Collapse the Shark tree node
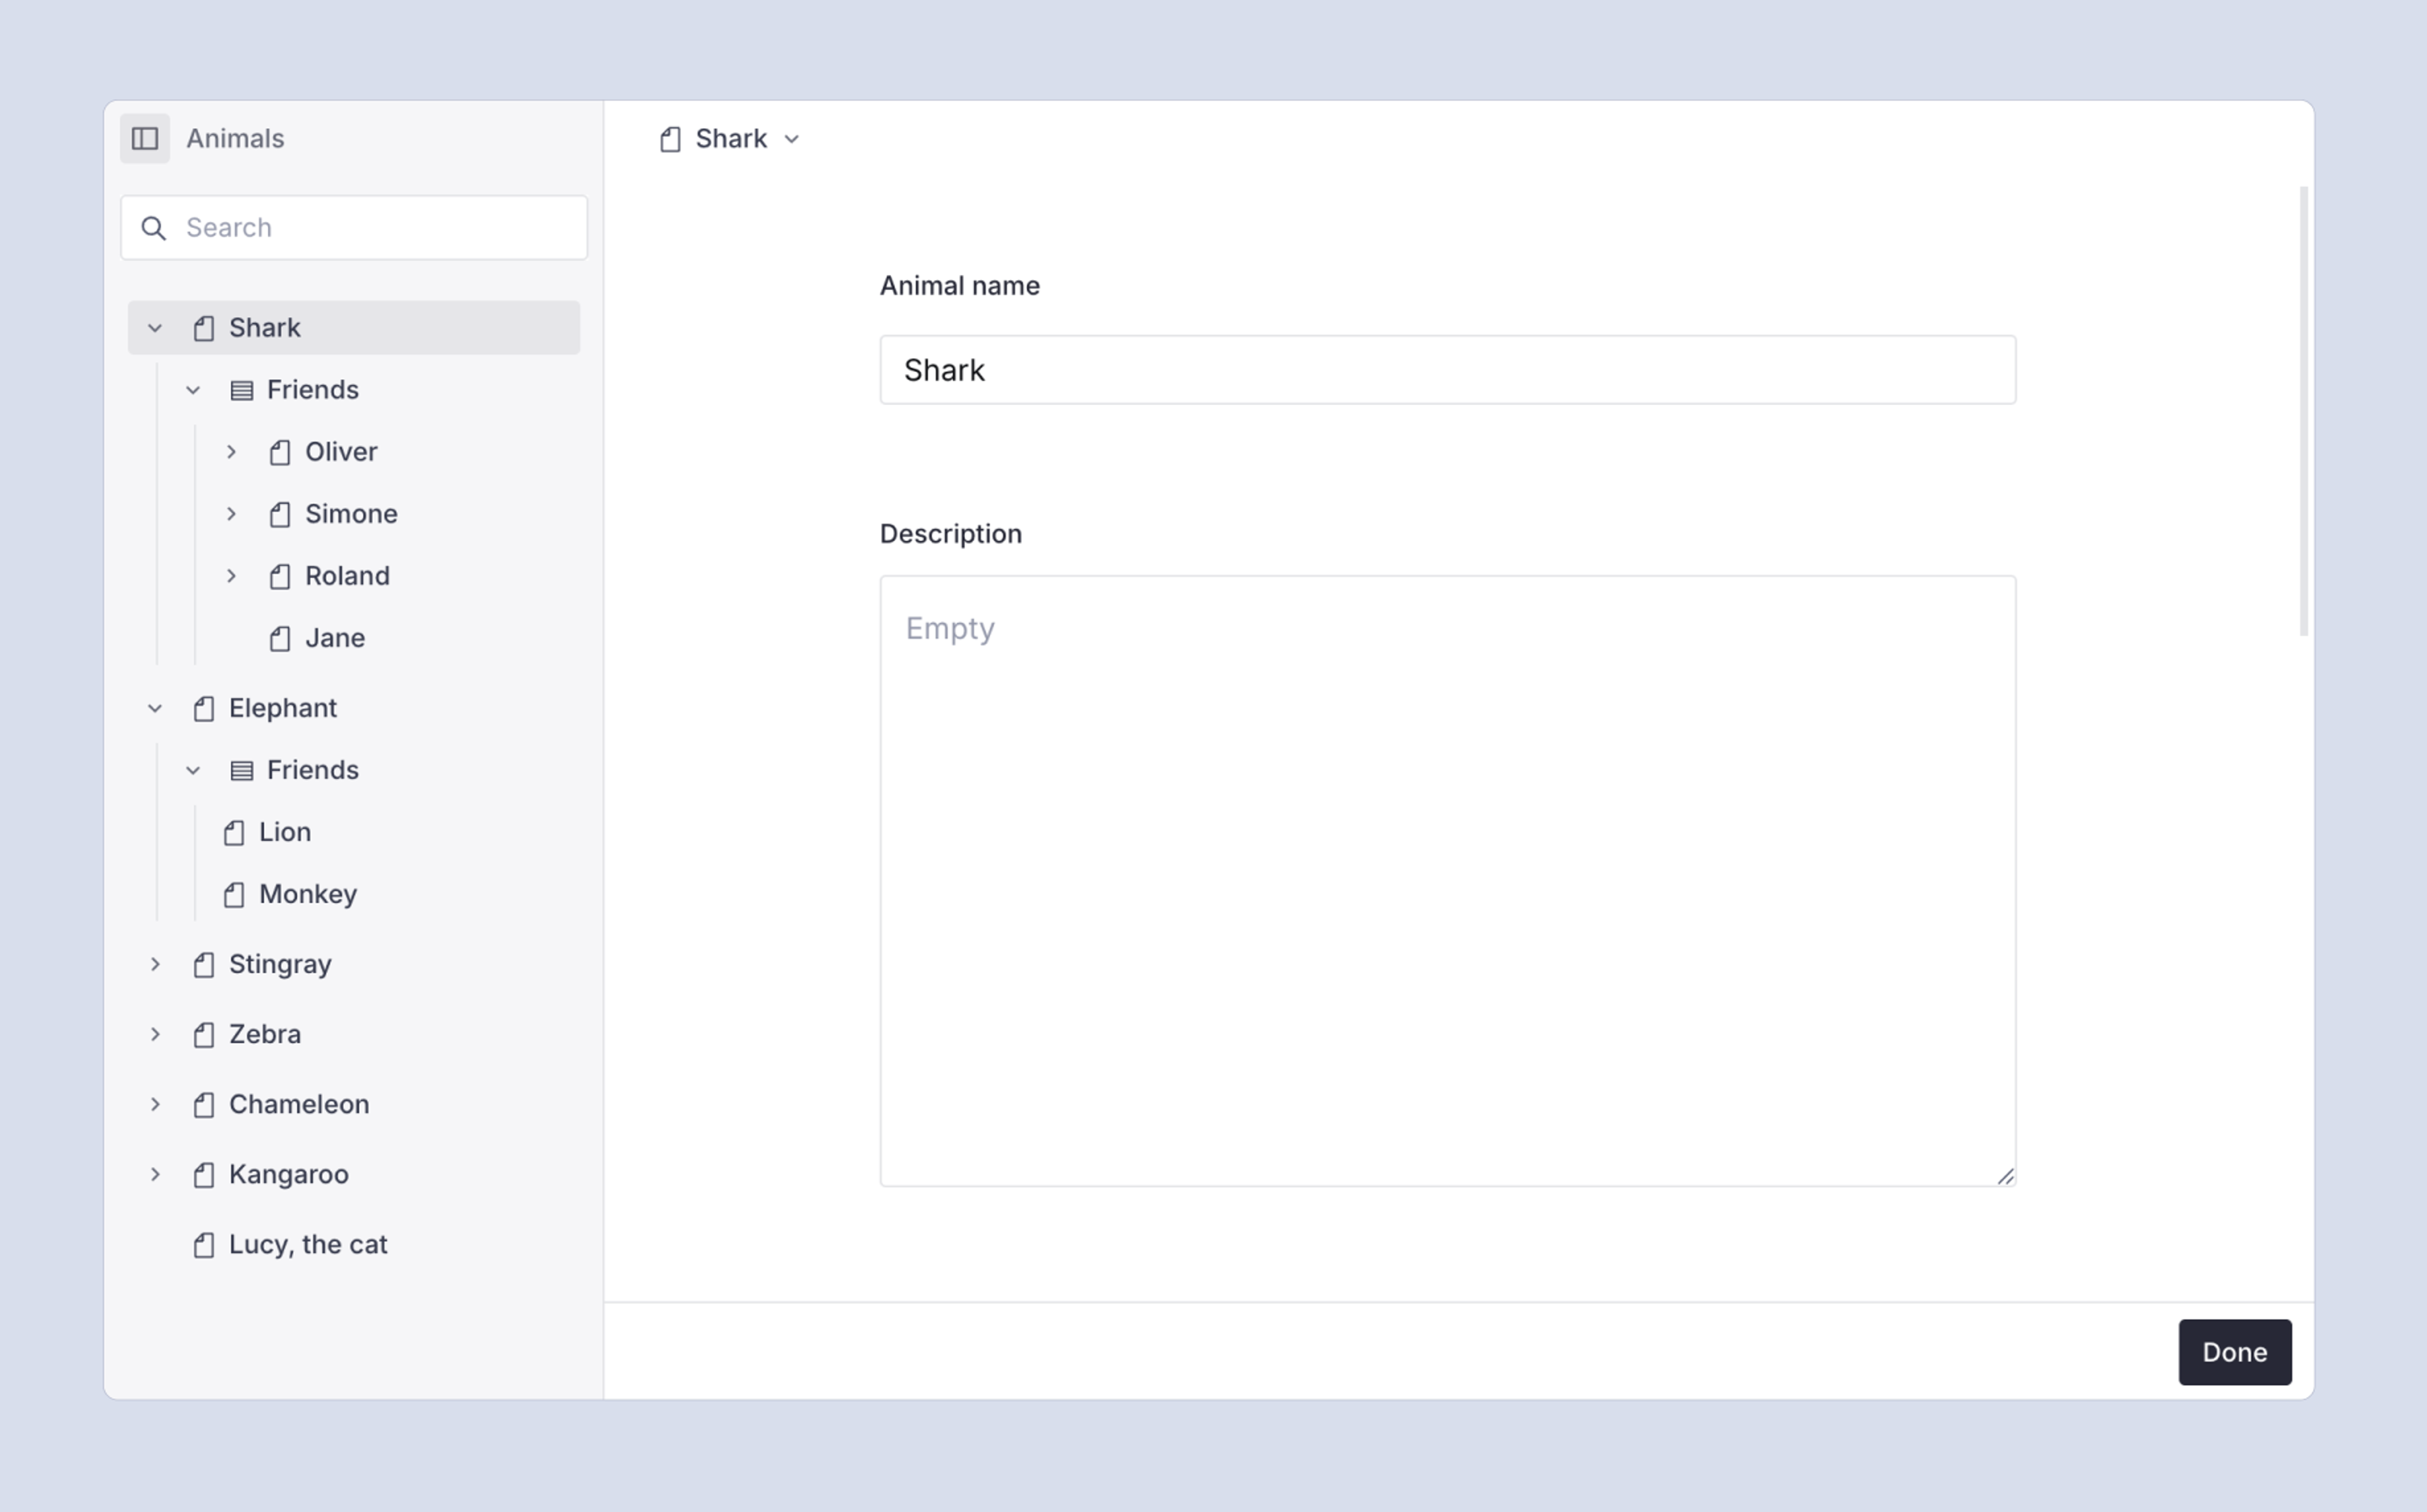This screenshot has height=1512, width=2427. pyautogui.click(x=155, y=328)
